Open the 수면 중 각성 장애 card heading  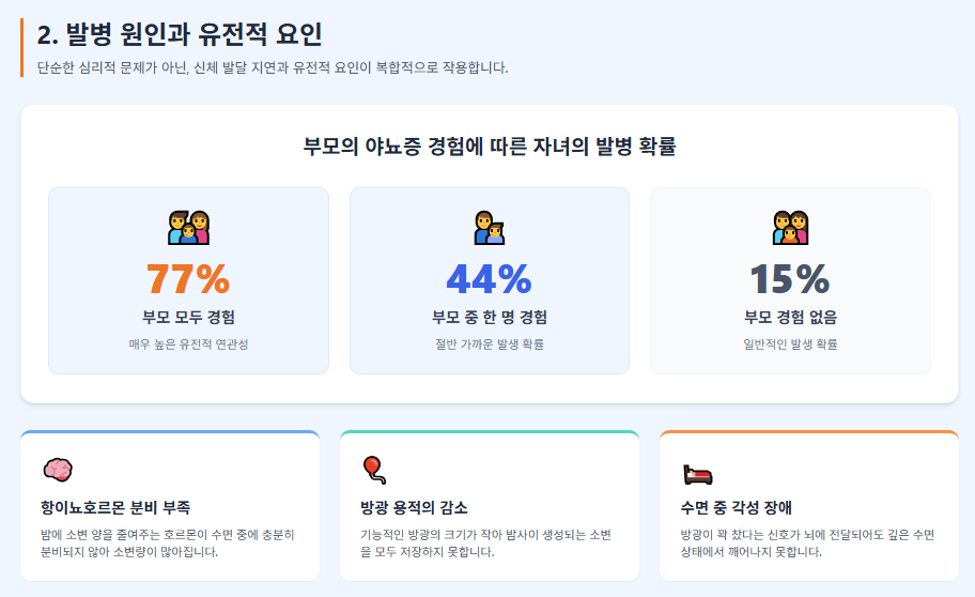(736, 507)
